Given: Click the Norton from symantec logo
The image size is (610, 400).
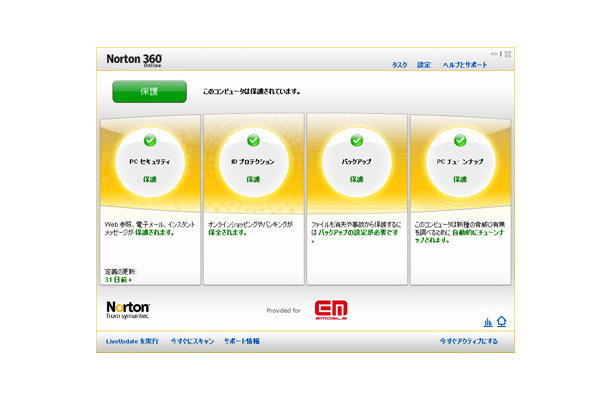Looking at the screenshot, I should point(128,310).
